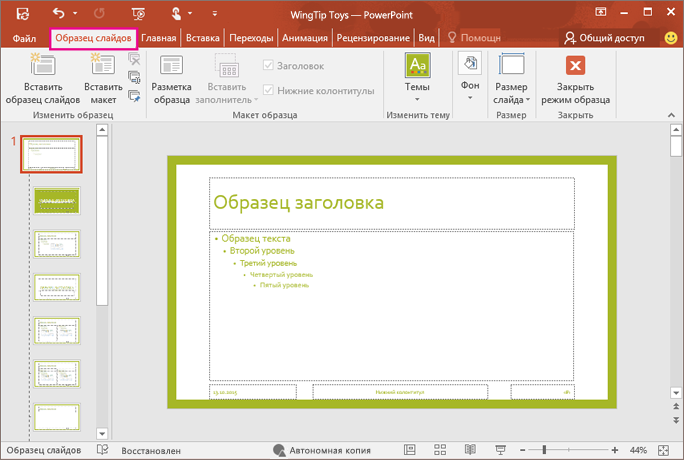Open the Вставка tab

point(203,38)
